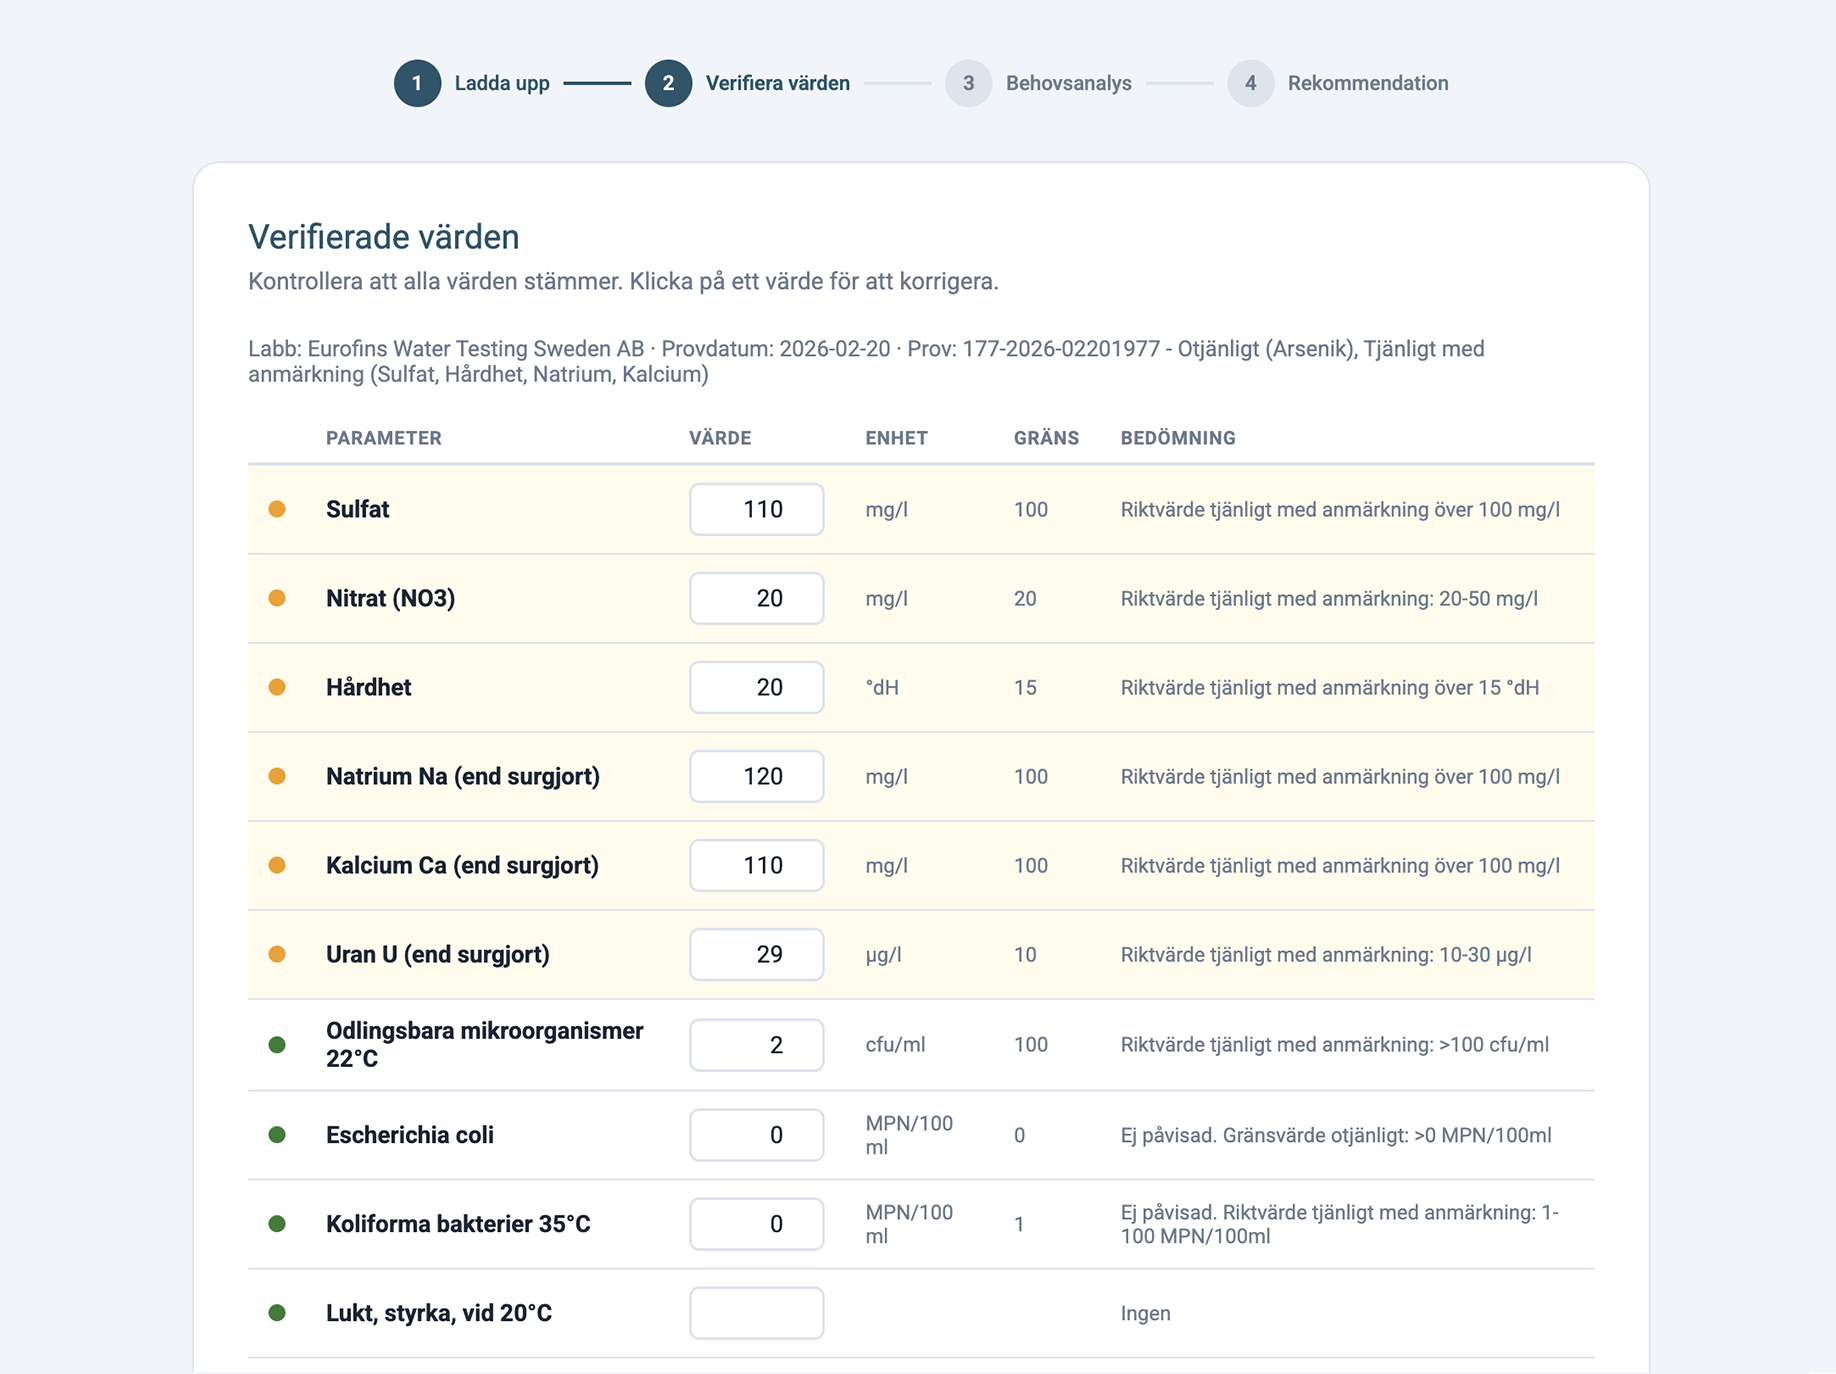Edit the Sulfat value field

pos(756,509)
